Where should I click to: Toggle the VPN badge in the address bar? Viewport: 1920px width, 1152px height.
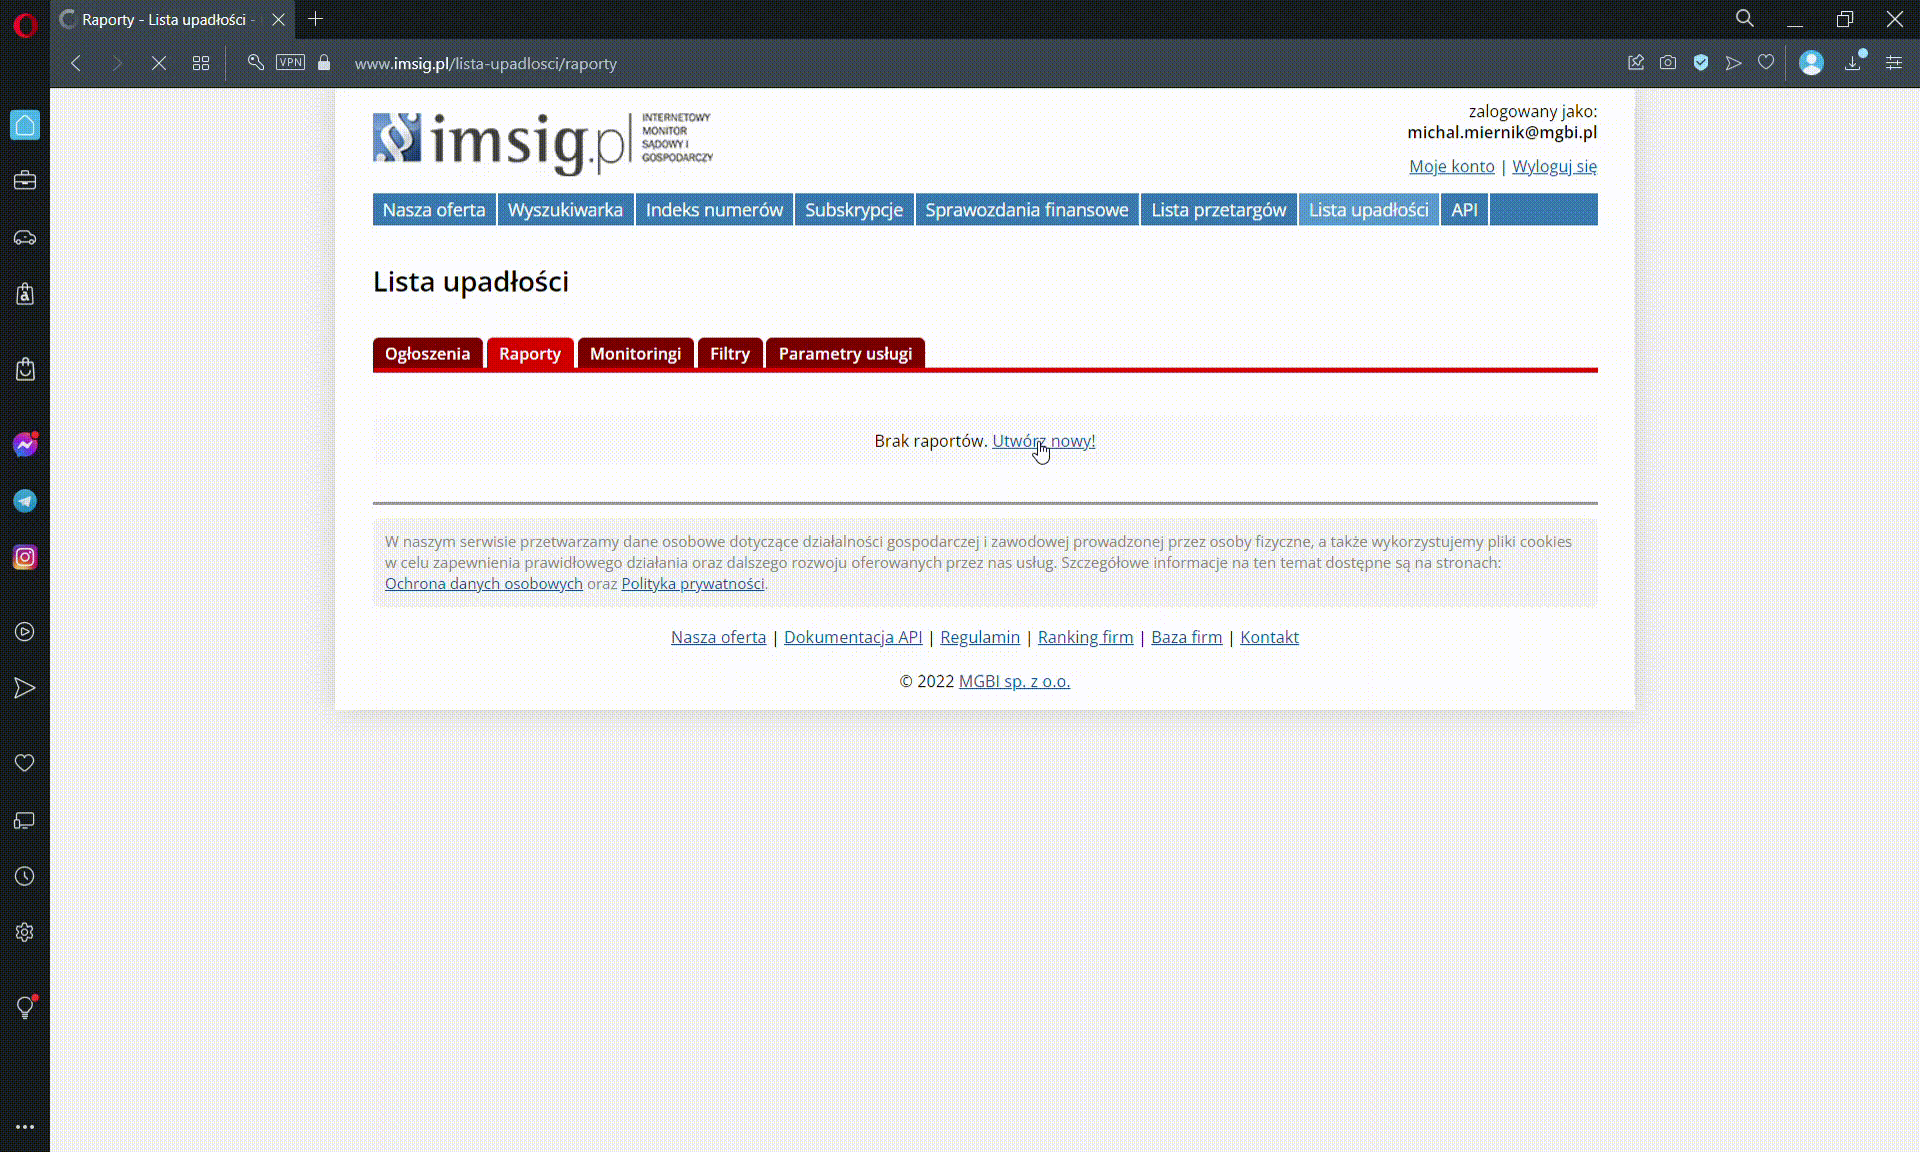(290, 62)
